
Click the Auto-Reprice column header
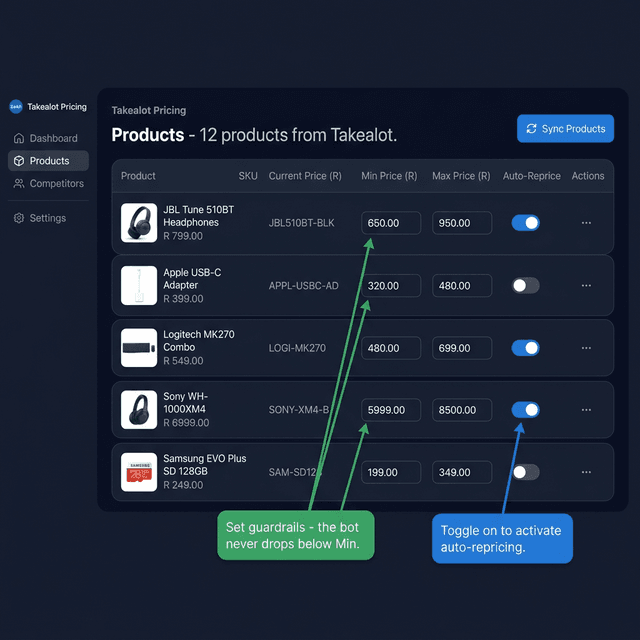point(531,176)
